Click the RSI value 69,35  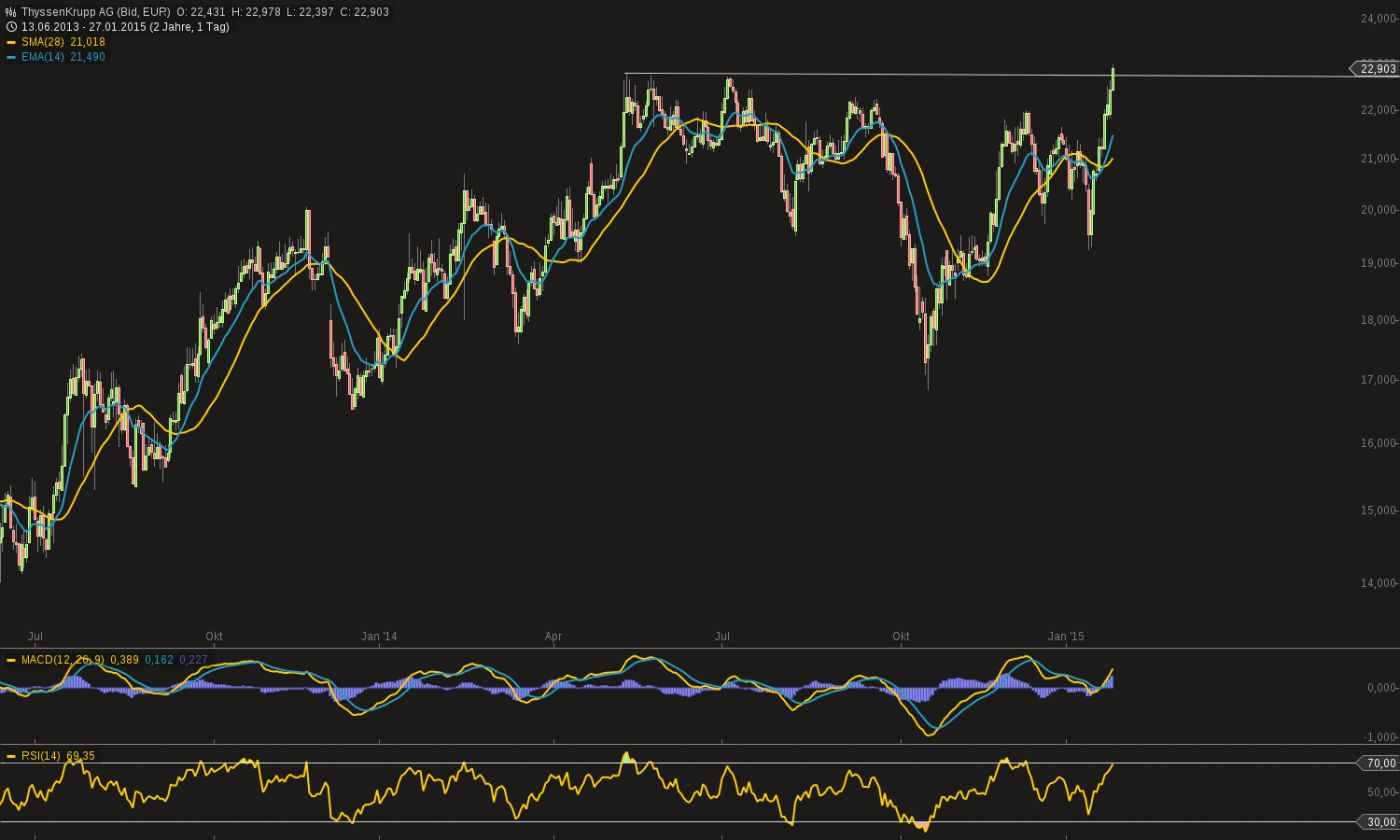81,756
